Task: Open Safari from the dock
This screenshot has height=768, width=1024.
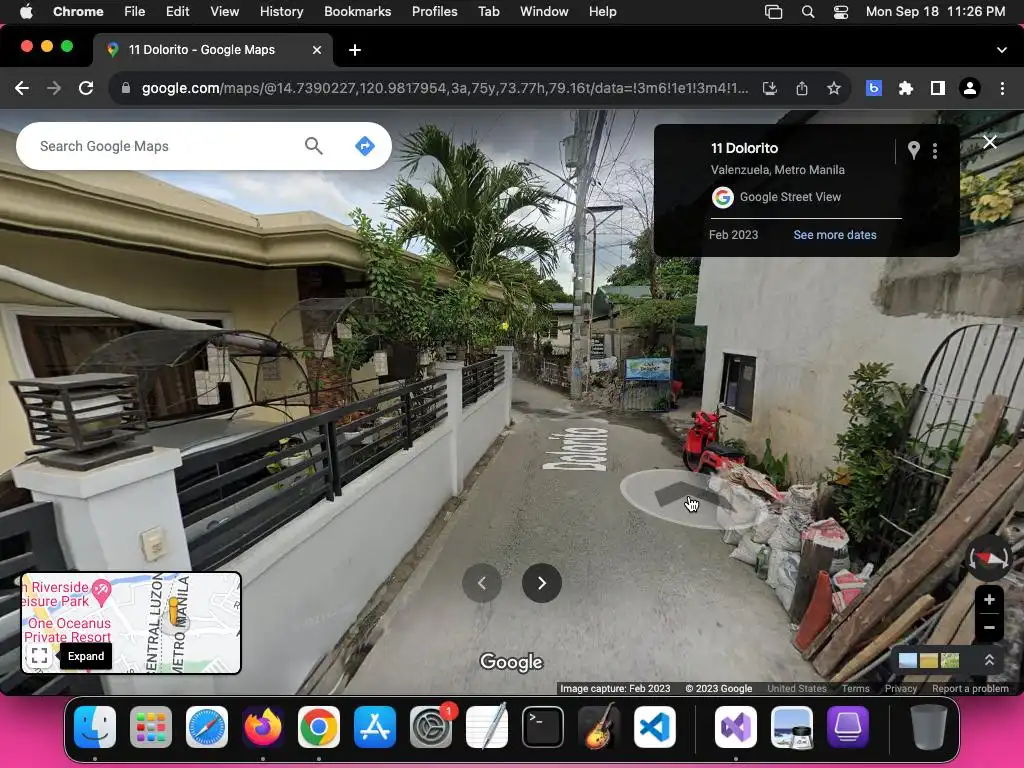Action: tap(207, 727)
